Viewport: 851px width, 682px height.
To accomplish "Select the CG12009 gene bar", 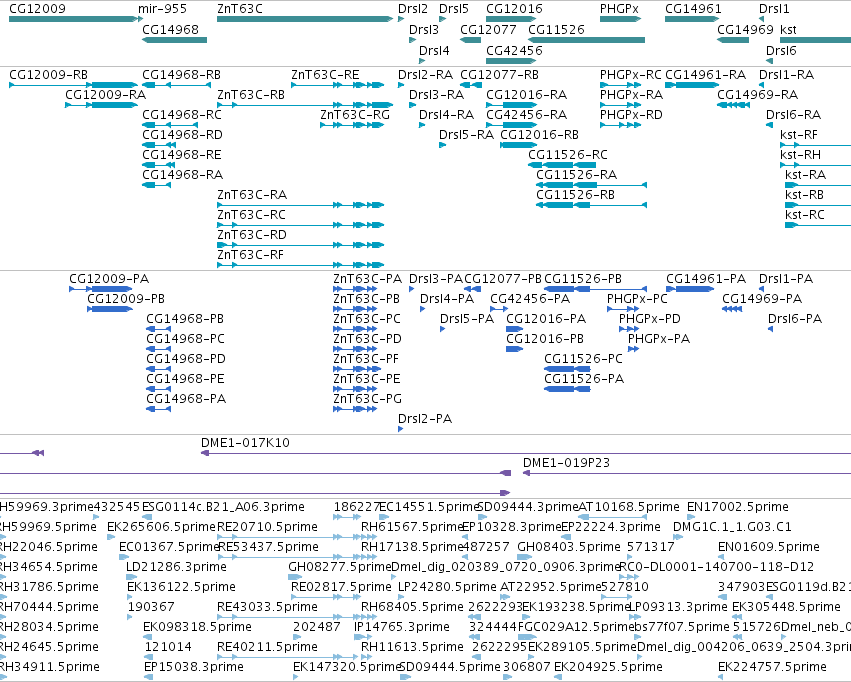I will point(74,19).
